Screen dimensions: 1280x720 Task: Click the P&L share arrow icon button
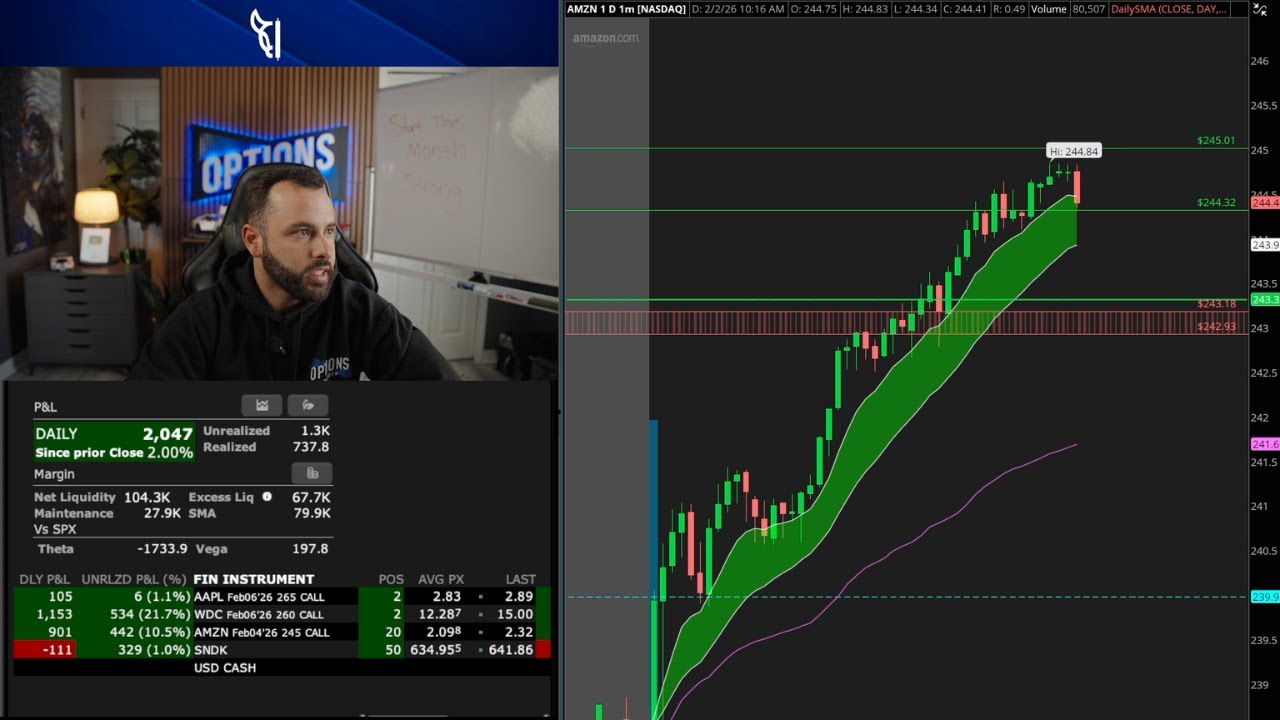pyautogui.click(x=308, y=405)
